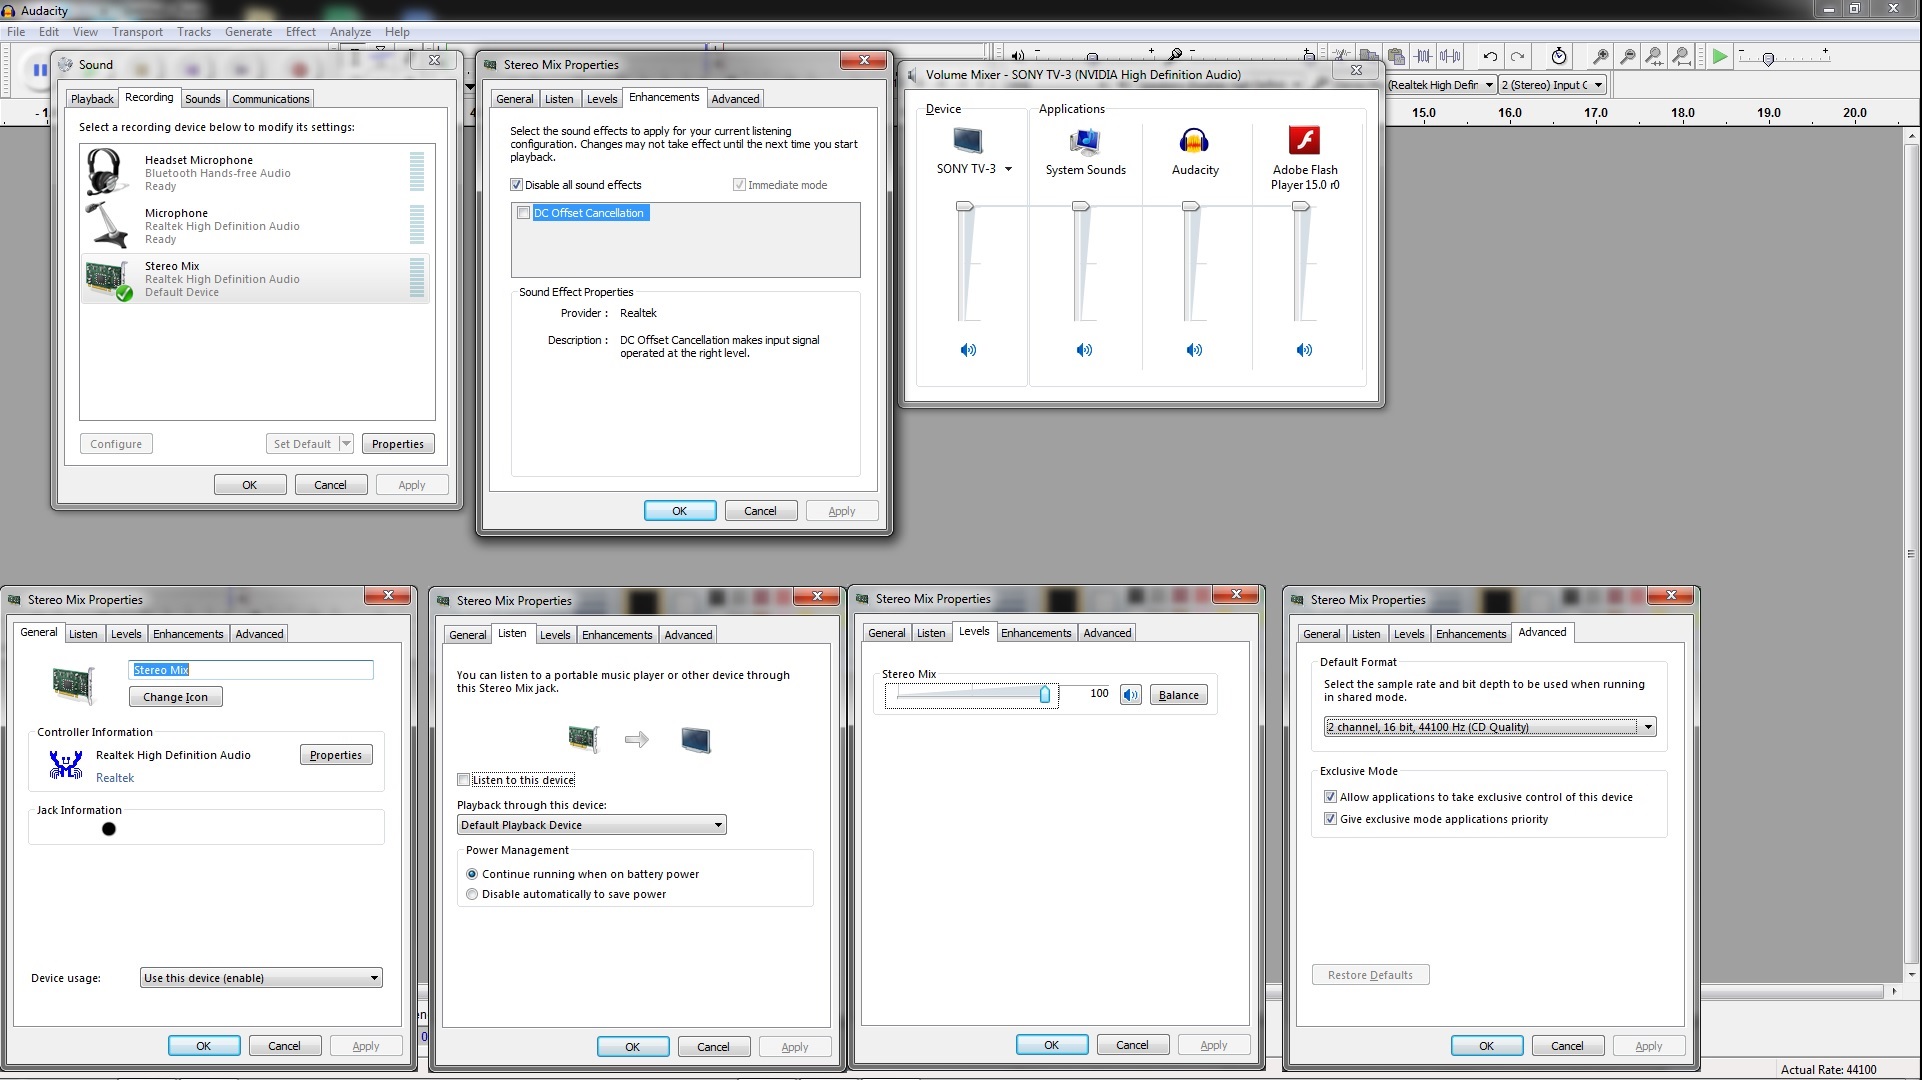Switch to Communications tab in Sound dialog
The width and height of the screenshot is (1922, 1080).
click(270, 99)
